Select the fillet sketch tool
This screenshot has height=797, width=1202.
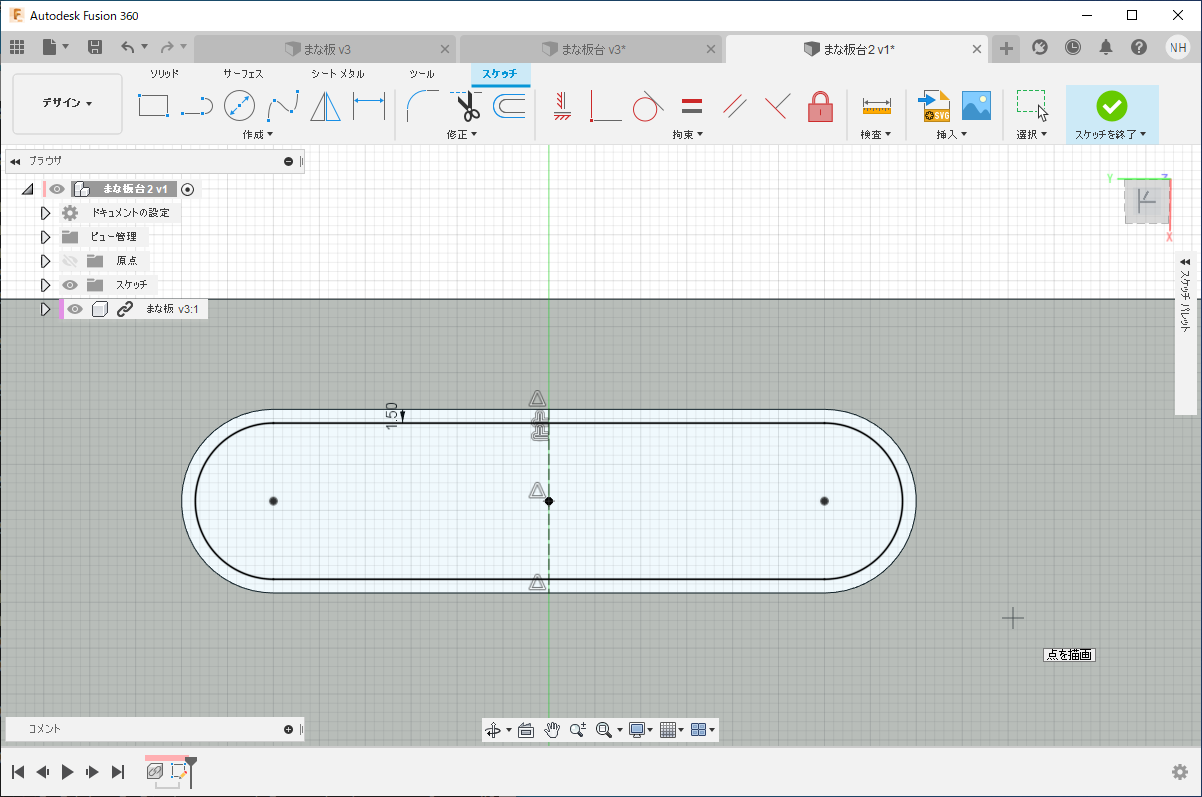pos(422,105)
